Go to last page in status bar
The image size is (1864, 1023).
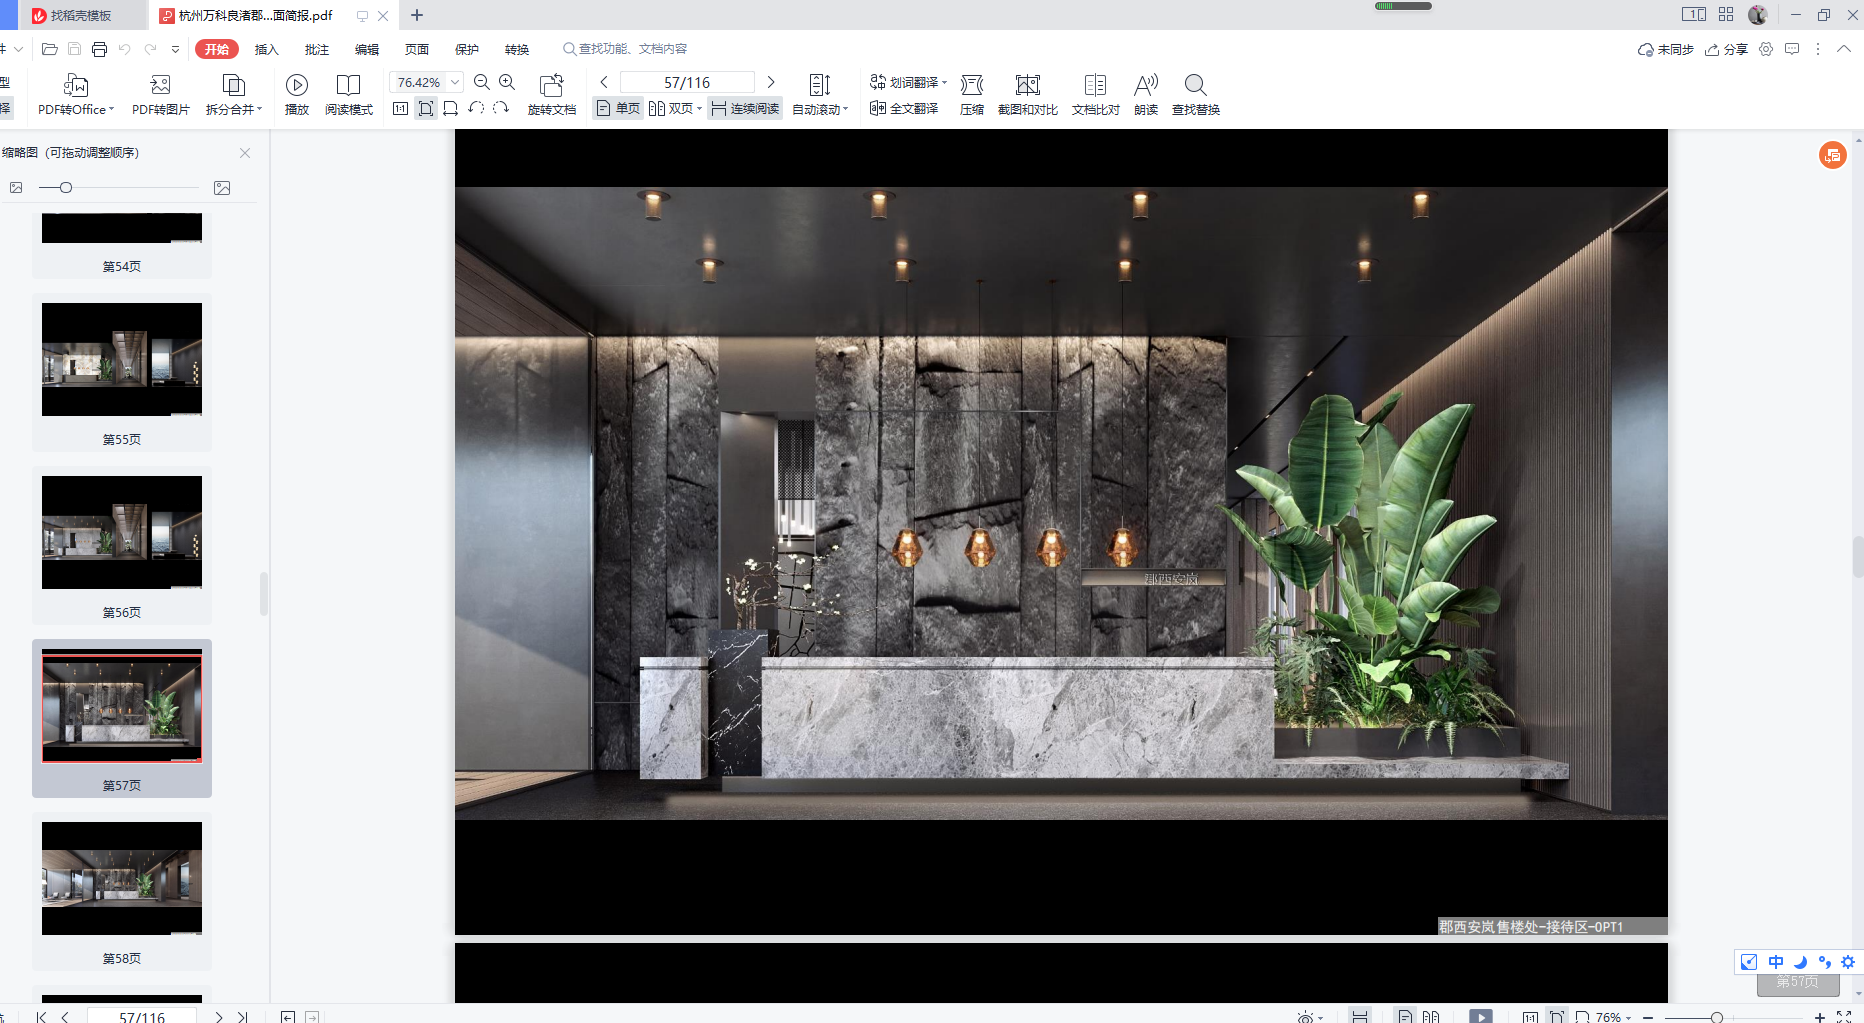242,1016
